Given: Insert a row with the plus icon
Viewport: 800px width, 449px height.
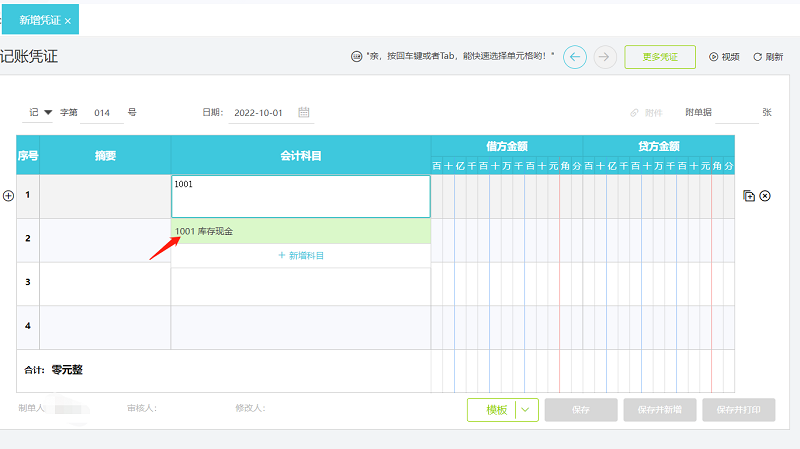Looking at the screenshot, I should pos(9,196).
